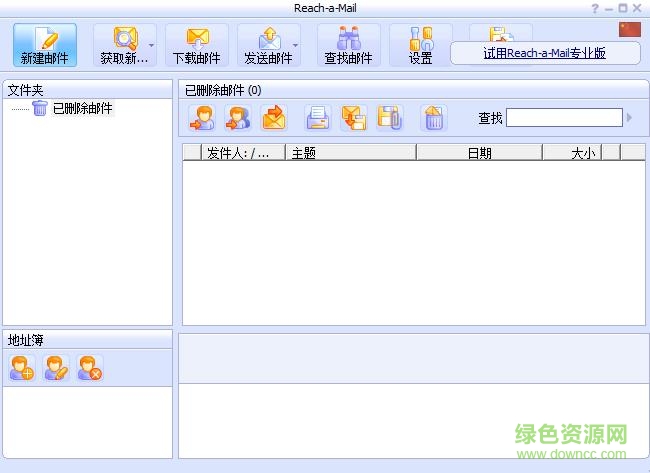Sort messages by the 日期 column header
The image size is (650, 473).
click(x=479, y=153)
